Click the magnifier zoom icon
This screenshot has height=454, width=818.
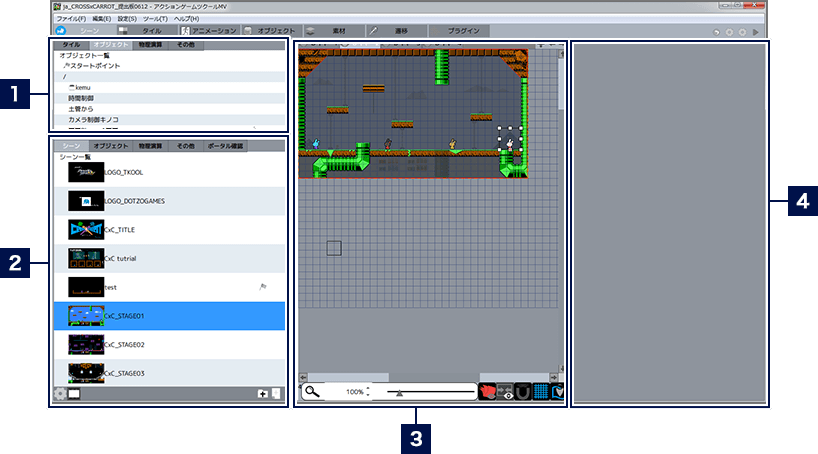pos(313,392)
